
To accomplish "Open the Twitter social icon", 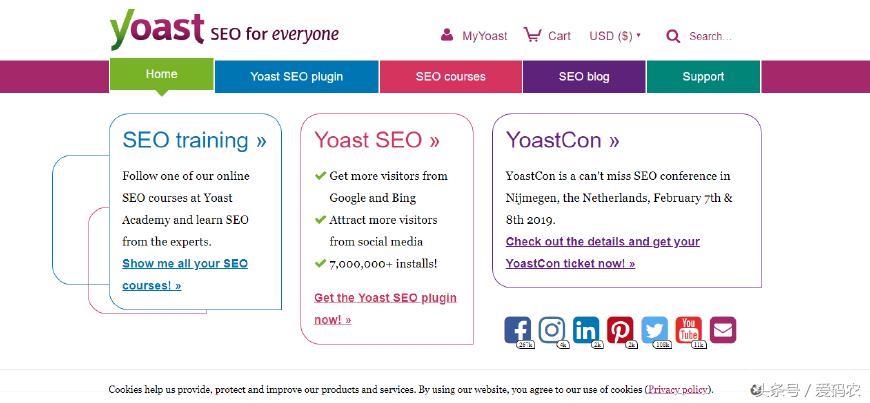I will [x=655, y=330].
